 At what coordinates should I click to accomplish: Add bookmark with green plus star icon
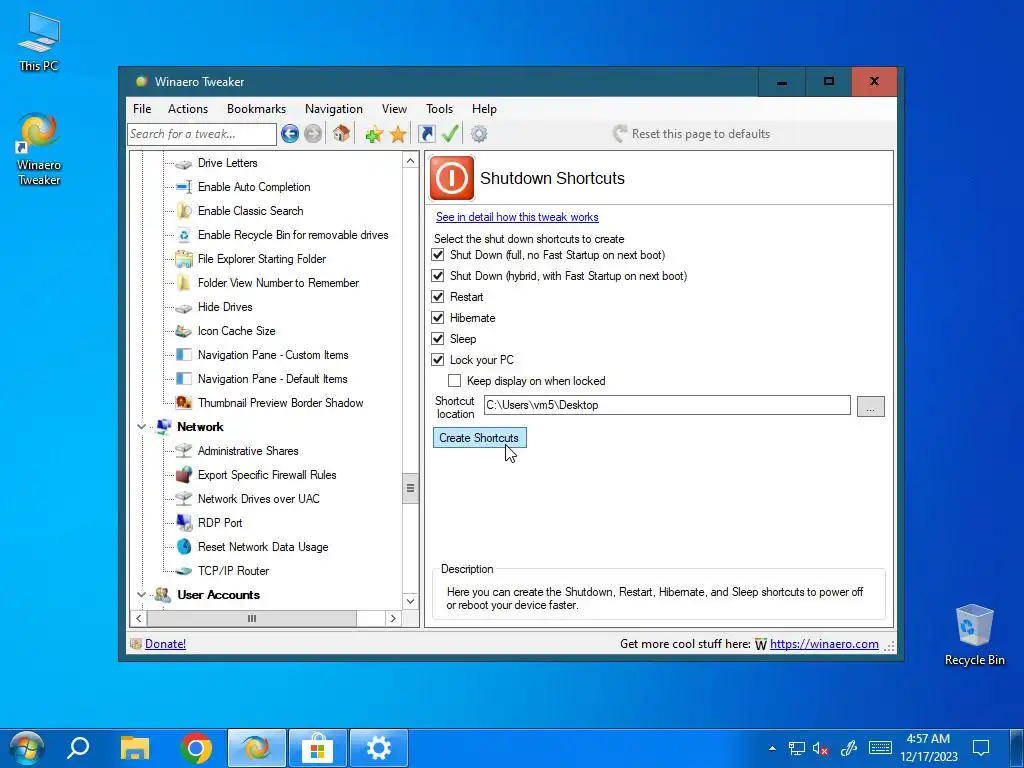374,135
